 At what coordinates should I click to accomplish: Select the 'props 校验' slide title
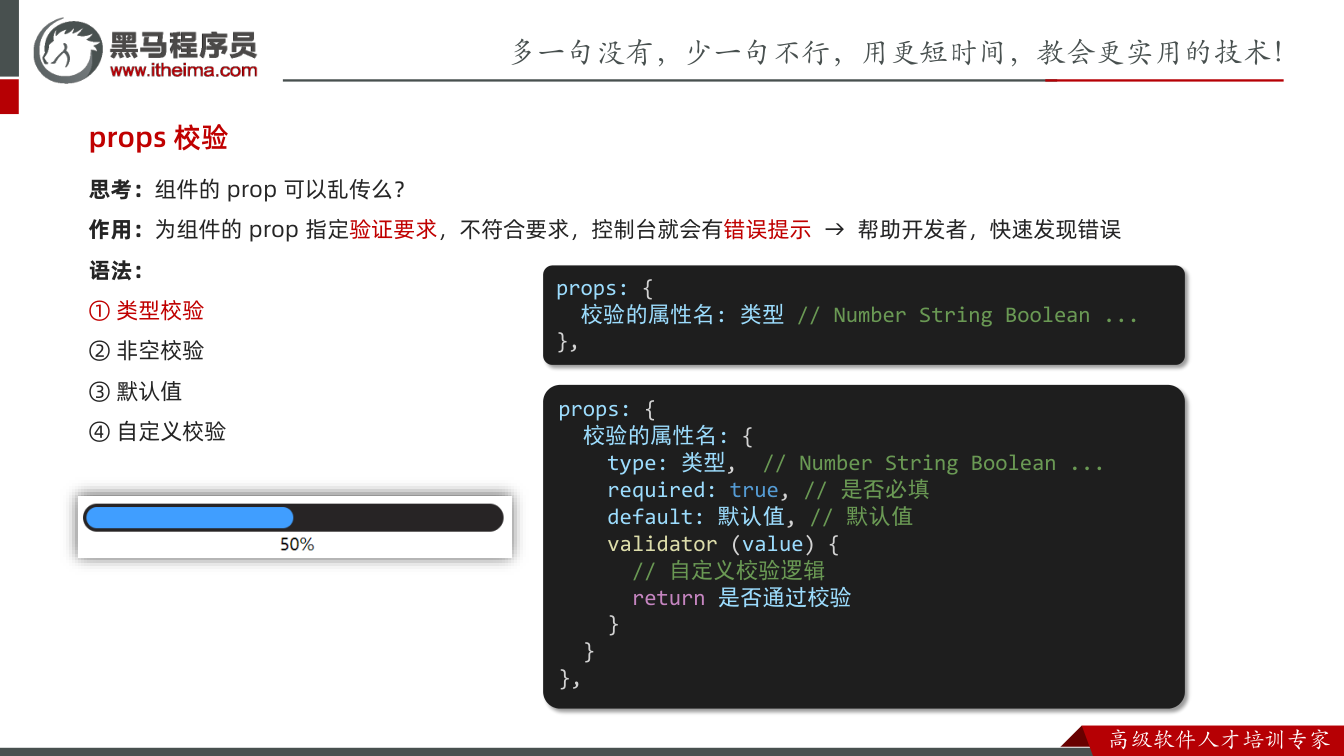tap(158, 137)
